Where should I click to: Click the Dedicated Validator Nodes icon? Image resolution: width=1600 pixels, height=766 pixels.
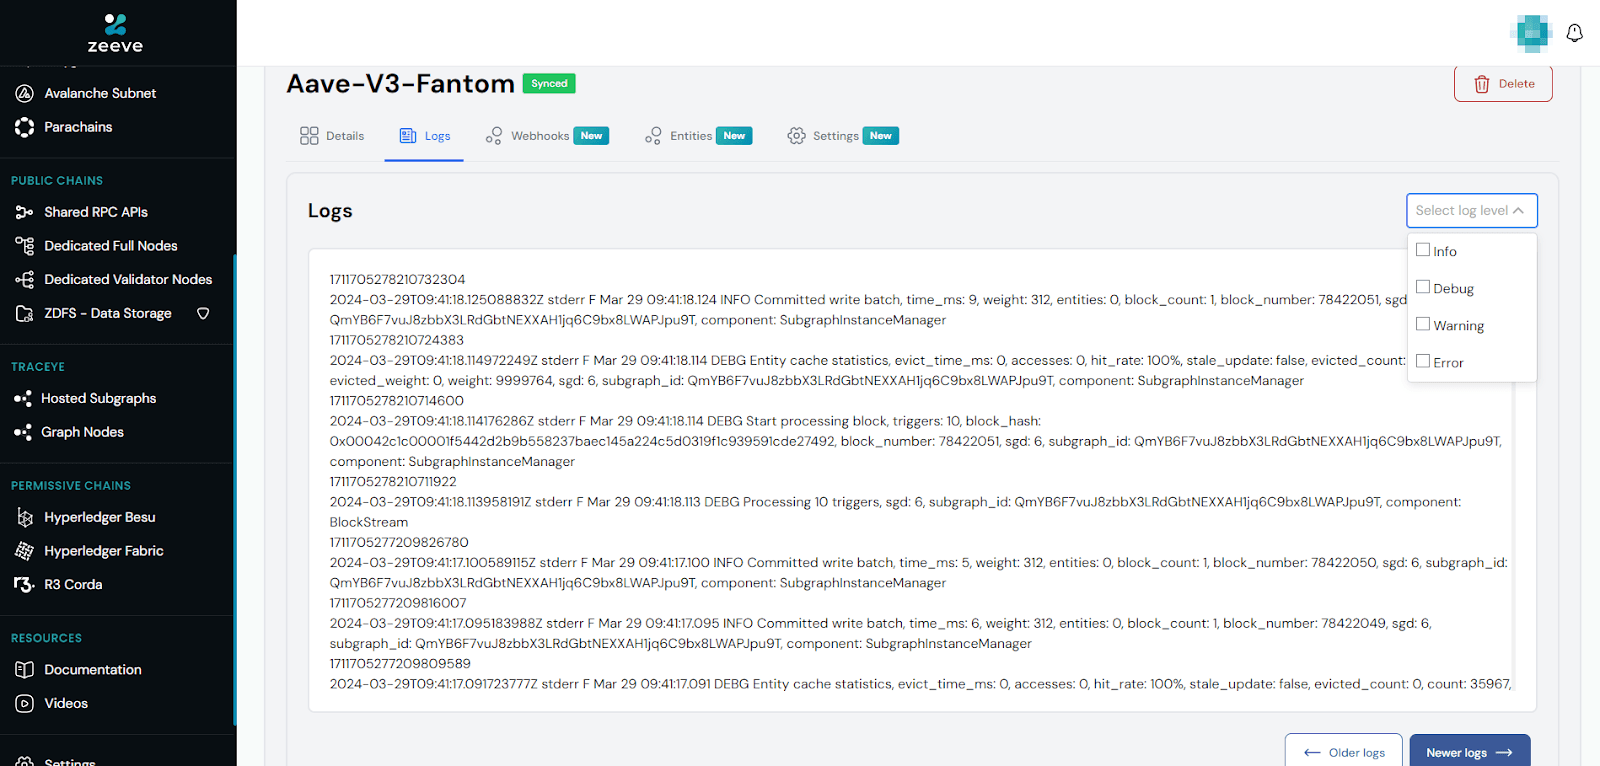pyautogui.click(x=25, y=280)
